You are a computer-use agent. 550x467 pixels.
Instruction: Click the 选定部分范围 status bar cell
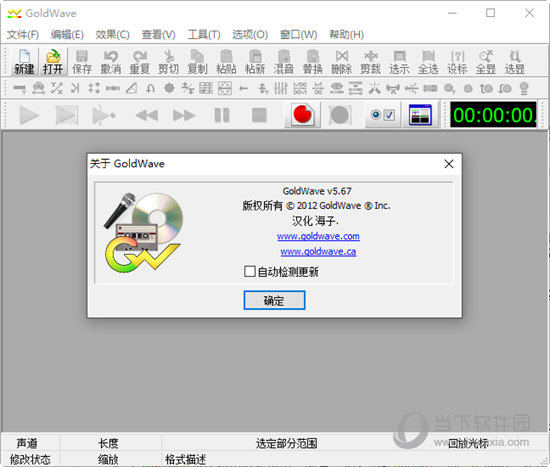286,443
